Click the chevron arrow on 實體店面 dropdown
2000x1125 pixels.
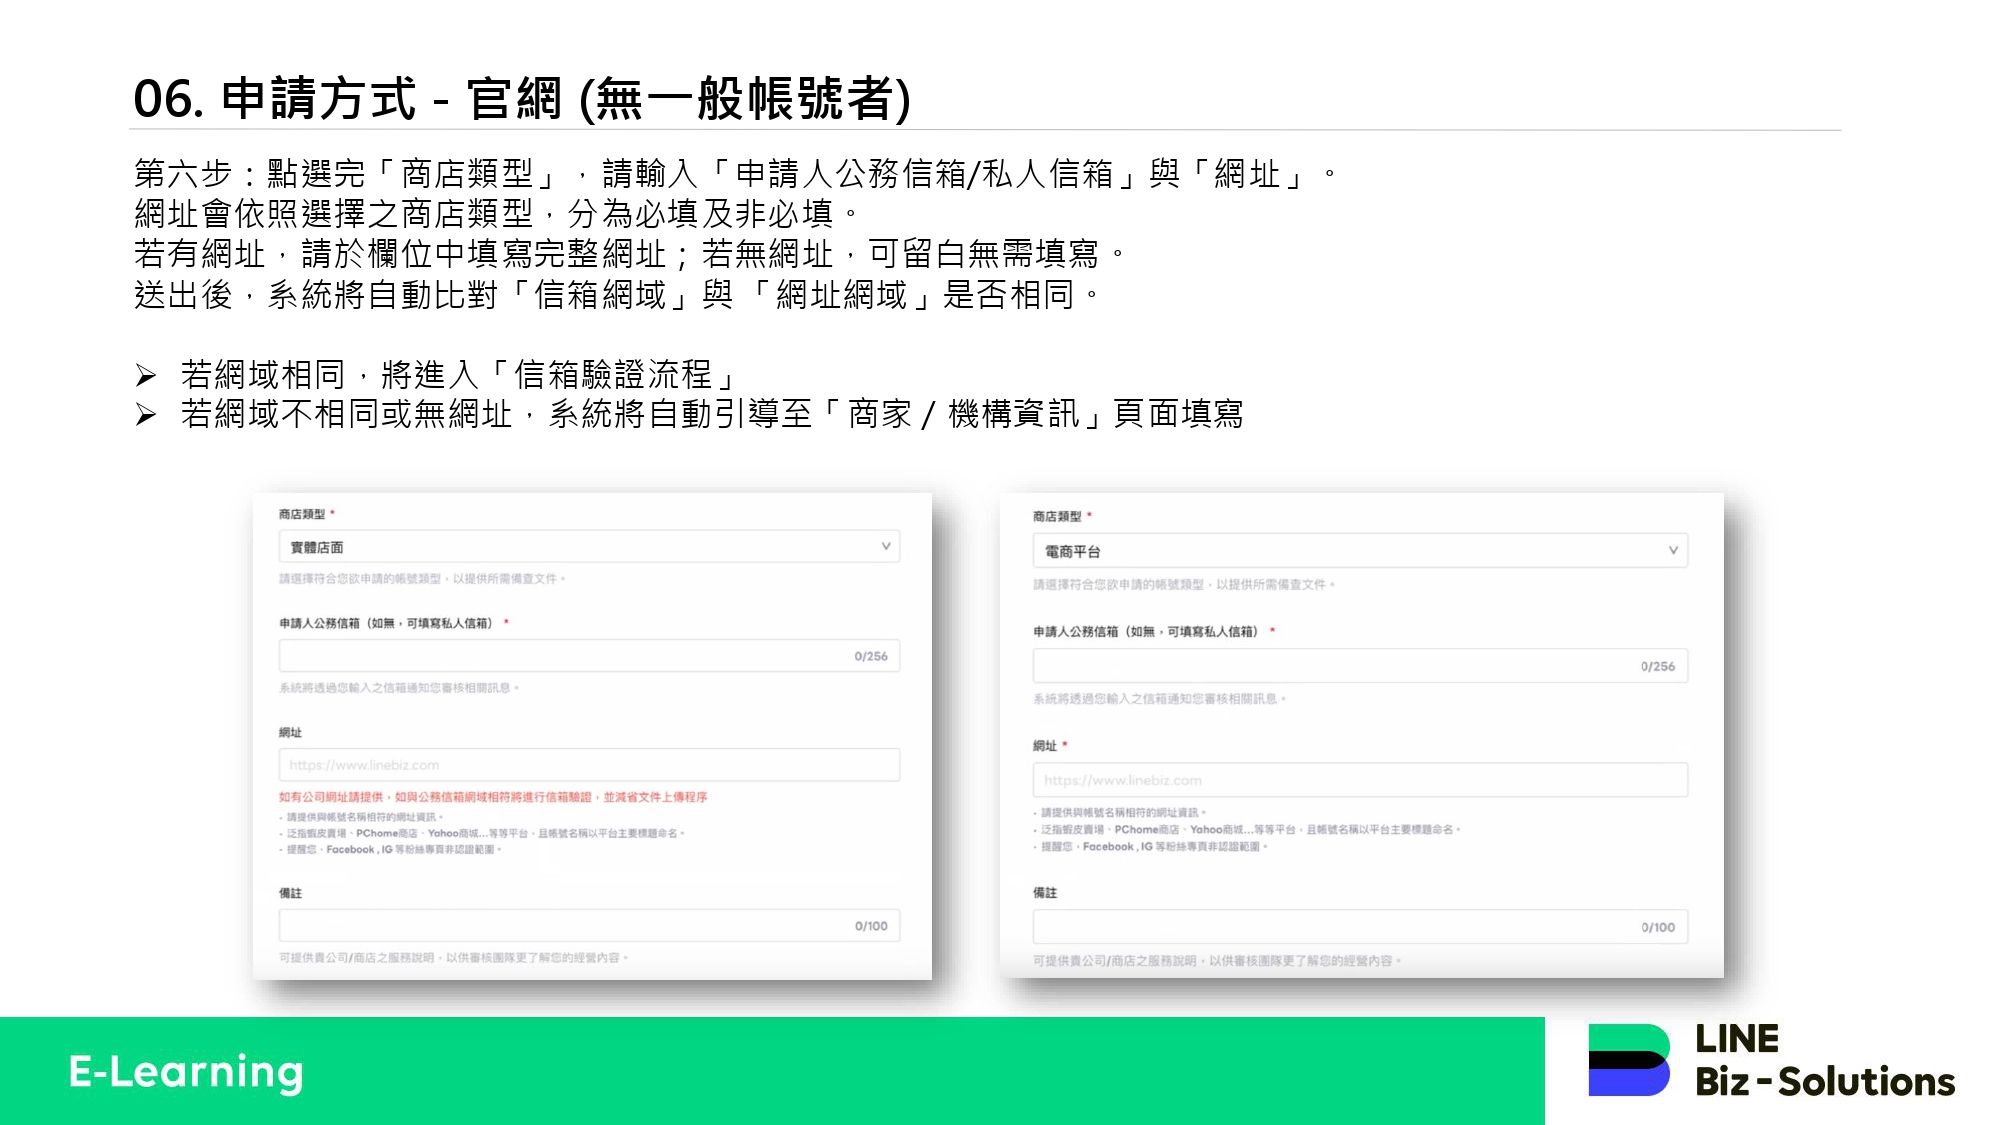(885, 546)
